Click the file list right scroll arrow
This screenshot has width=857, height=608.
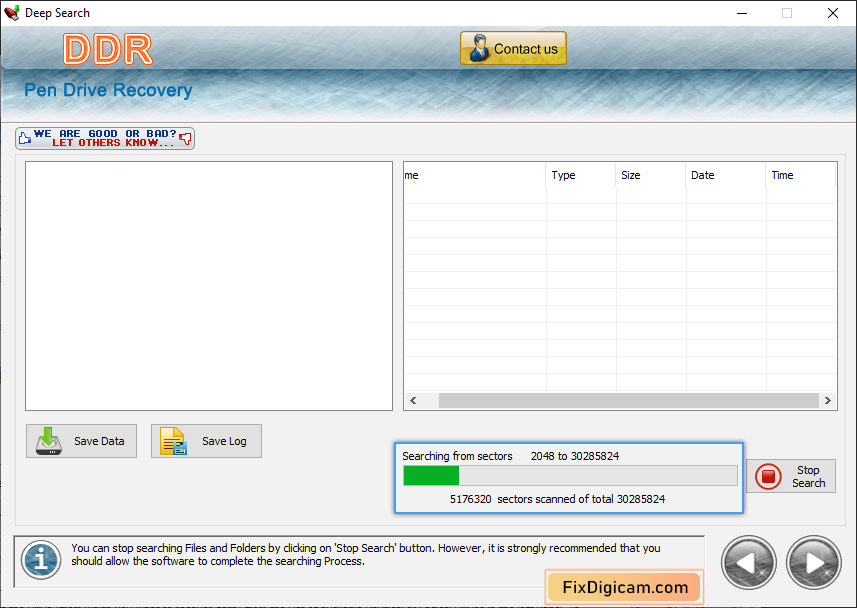[827, 400]
